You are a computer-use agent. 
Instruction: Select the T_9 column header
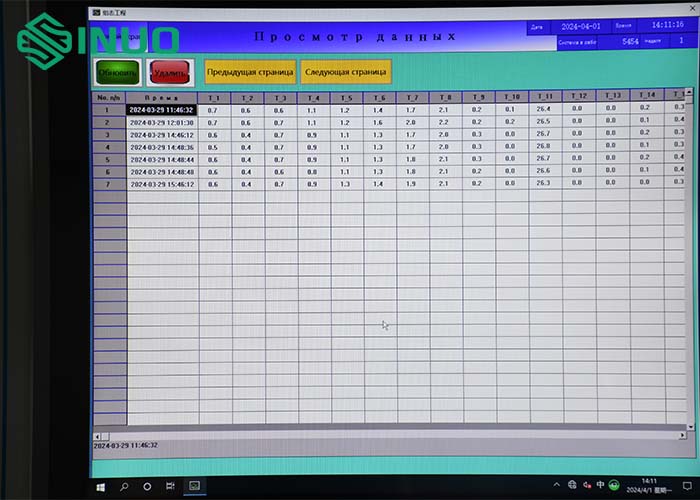(x=479, y=96)
